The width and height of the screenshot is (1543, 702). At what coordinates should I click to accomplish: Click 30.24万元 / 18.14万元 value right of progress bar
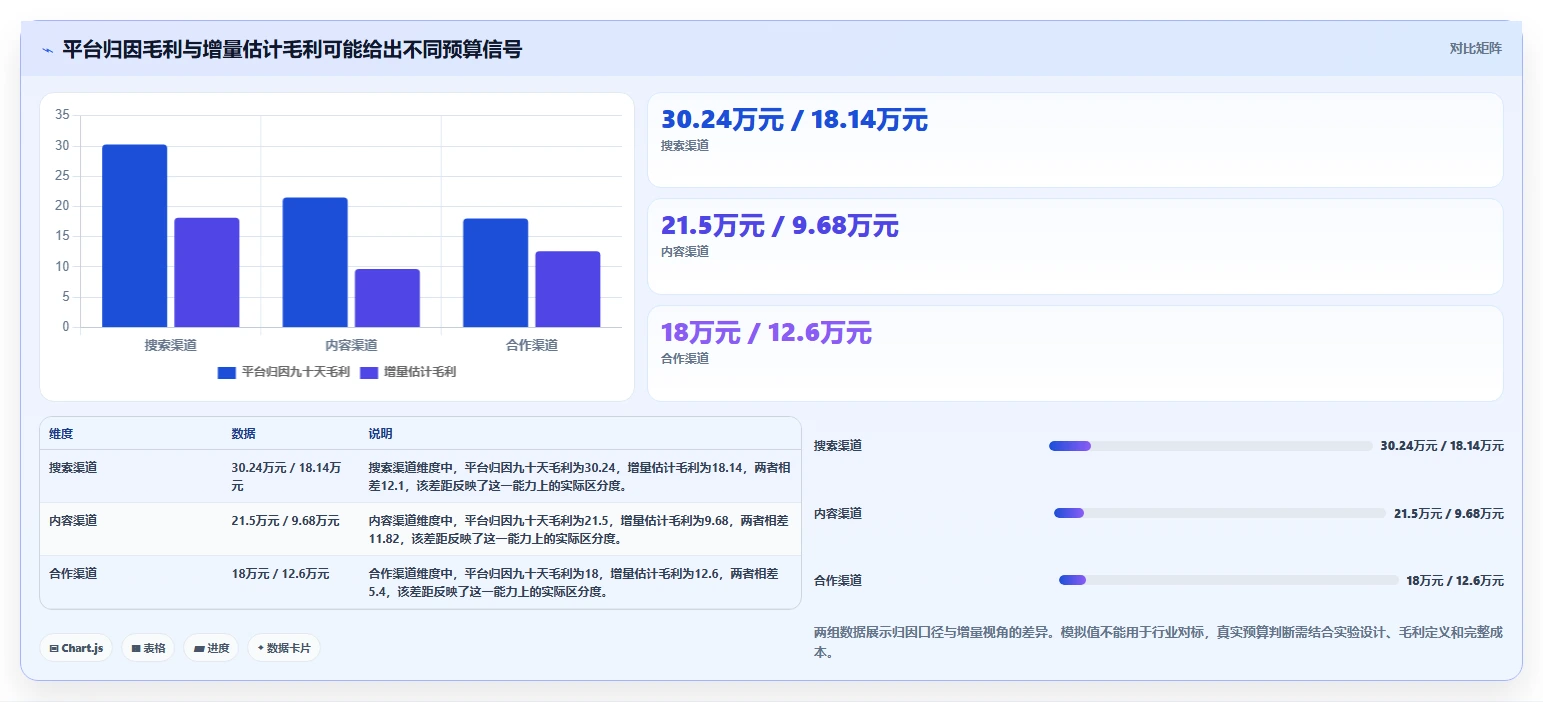tap(1442, 446)
